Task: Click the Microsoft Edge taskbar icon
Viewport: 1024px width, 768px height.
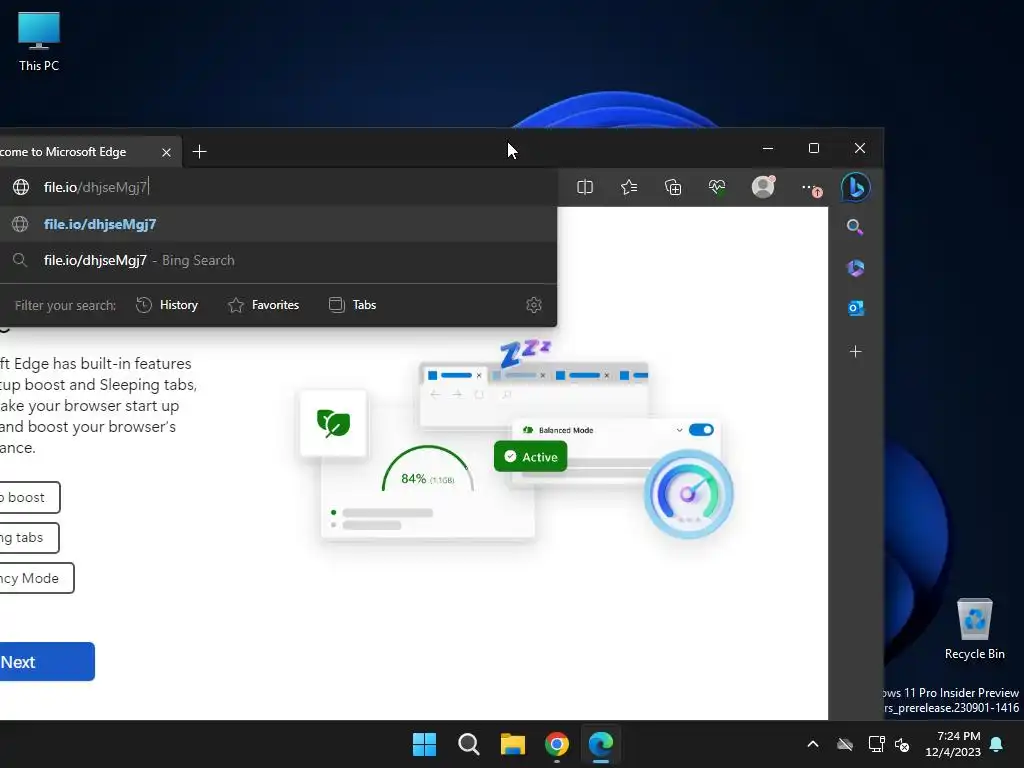Action: point(601,744)
